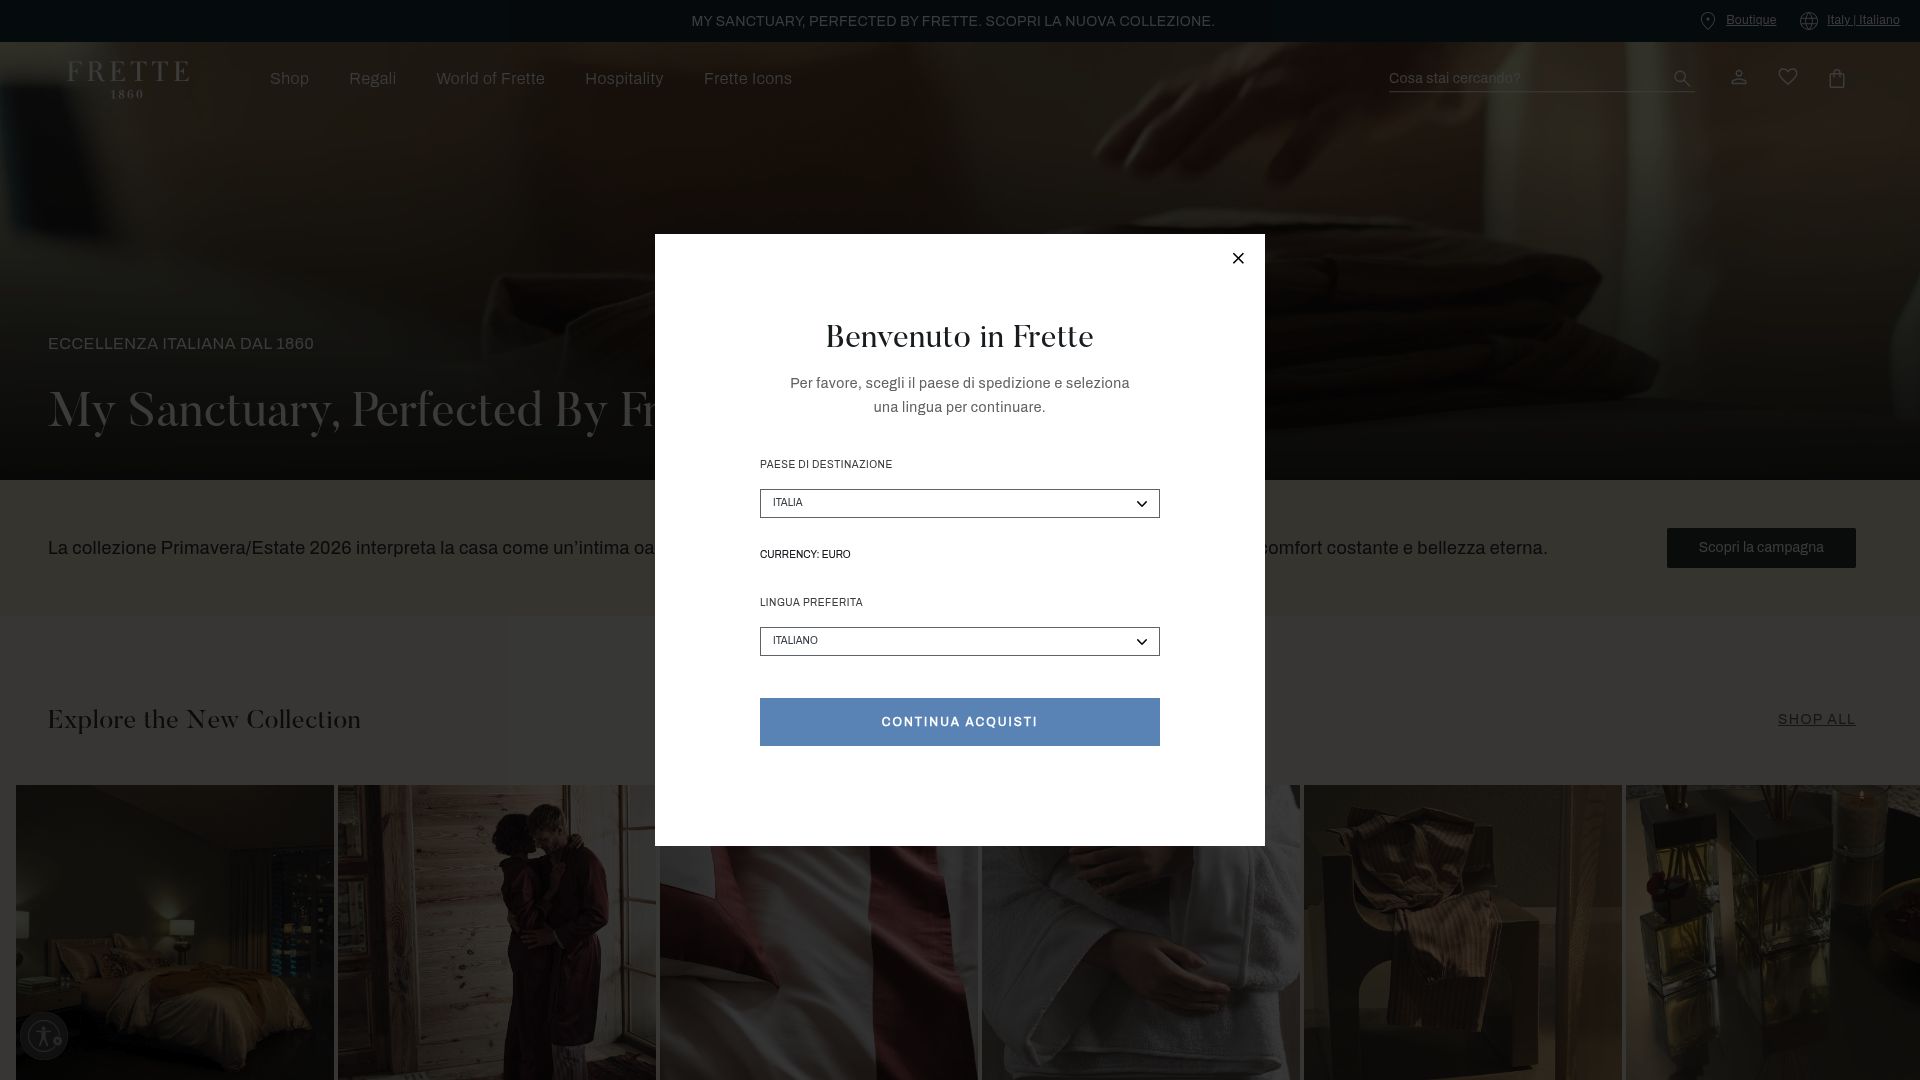
Task: Close the Benvenuto in Frette popup
Action: [x=1238, y=258]
